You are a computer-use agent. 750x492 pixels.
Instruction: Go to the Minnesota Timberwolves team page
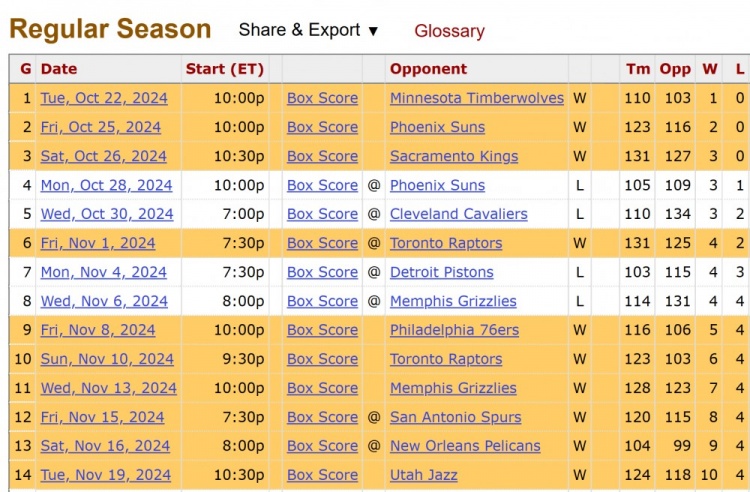476,98
